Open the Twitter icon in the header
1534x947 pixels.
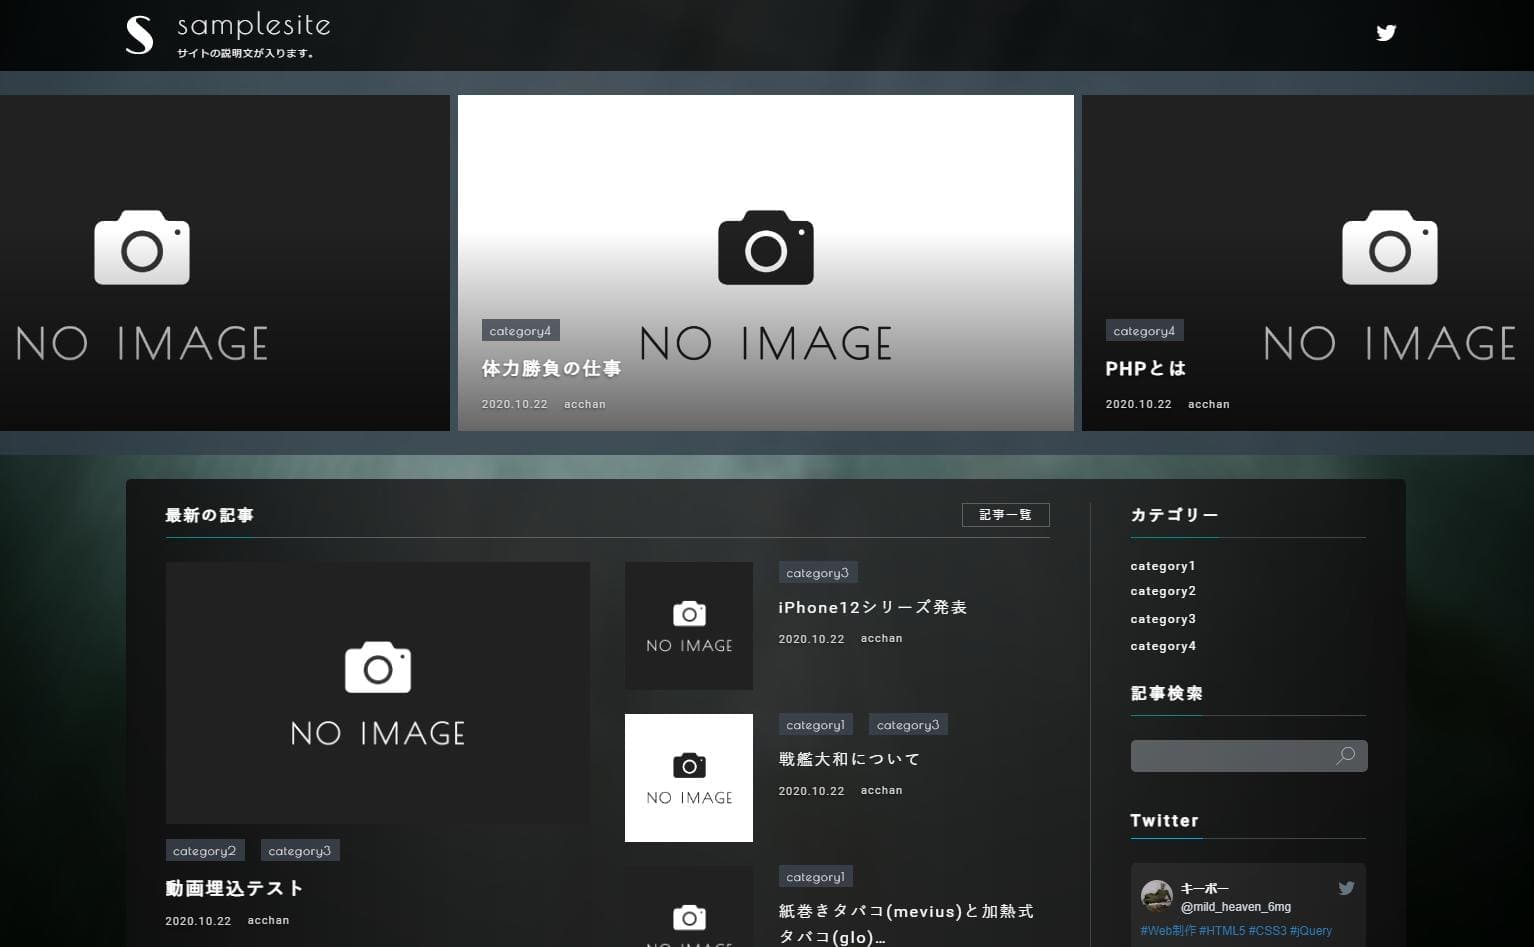point(1385,33)
